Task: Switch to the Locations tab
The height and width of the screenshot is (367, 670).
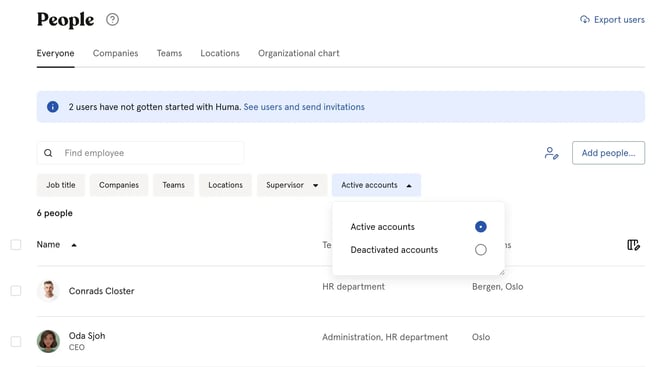Action: pyautogui.click(x=220, y=53)
